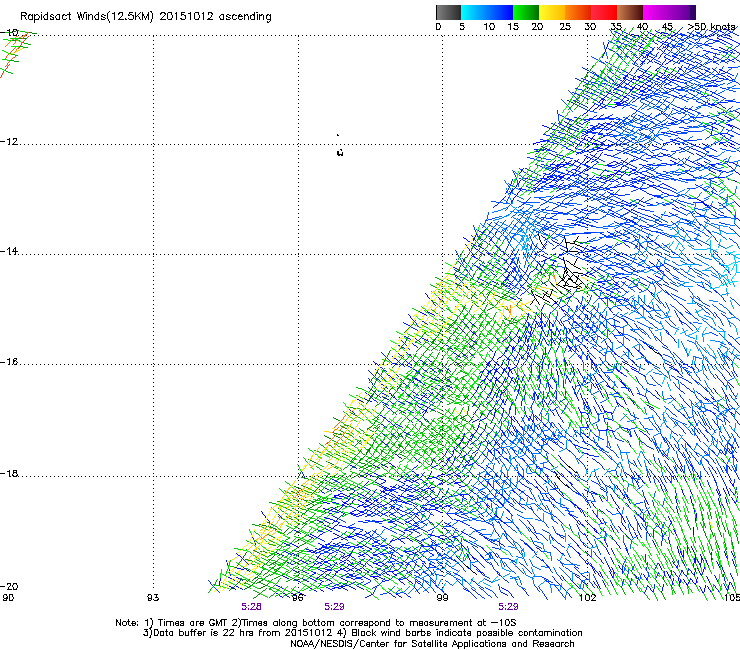The width and height of the screenshot is (740, 650).
Task: Click the 96 longitude axis label
Action: (297, 598)
